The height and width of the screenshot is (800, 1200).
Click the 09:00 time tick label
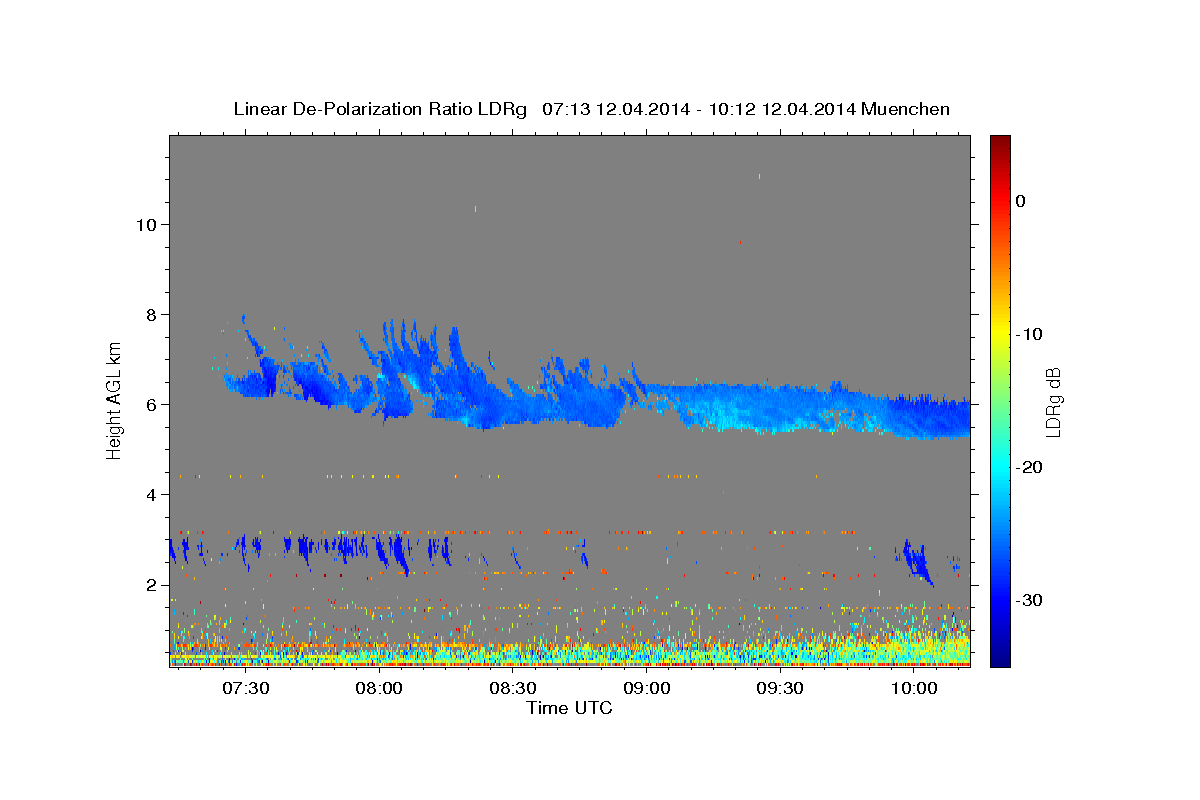point(647,688)
